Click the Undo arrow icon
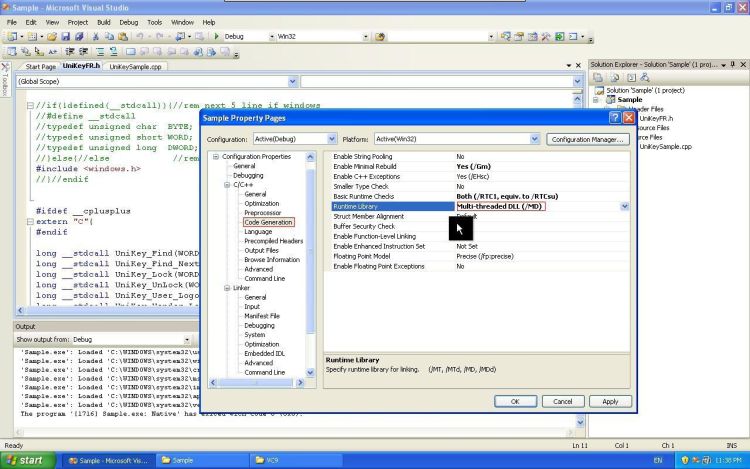Image resolution: width=750 pixels, height=469 pixels. click(140, 36)
